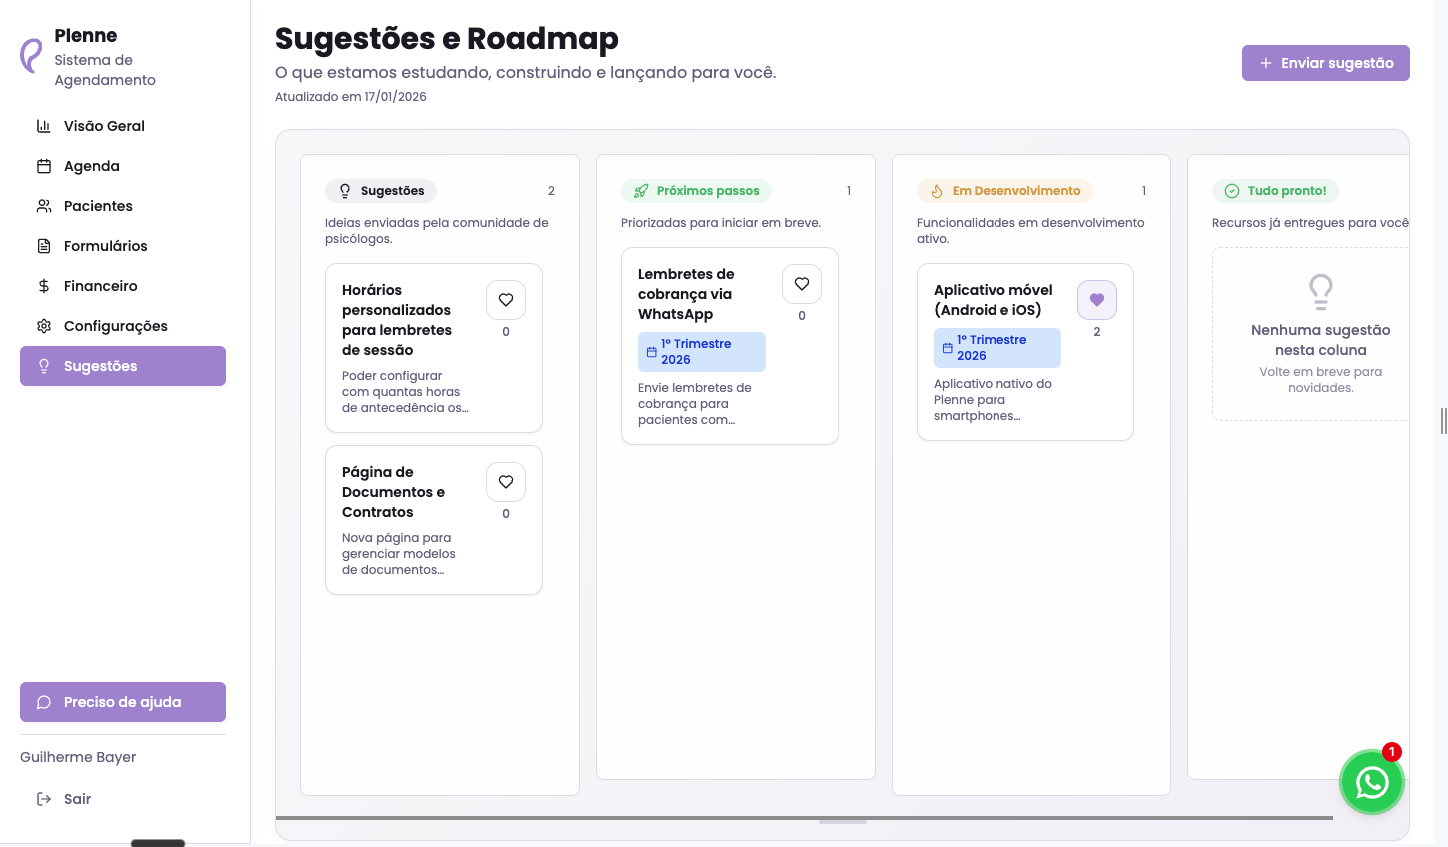Select the Visão Geral chart icon

(43, 126)
